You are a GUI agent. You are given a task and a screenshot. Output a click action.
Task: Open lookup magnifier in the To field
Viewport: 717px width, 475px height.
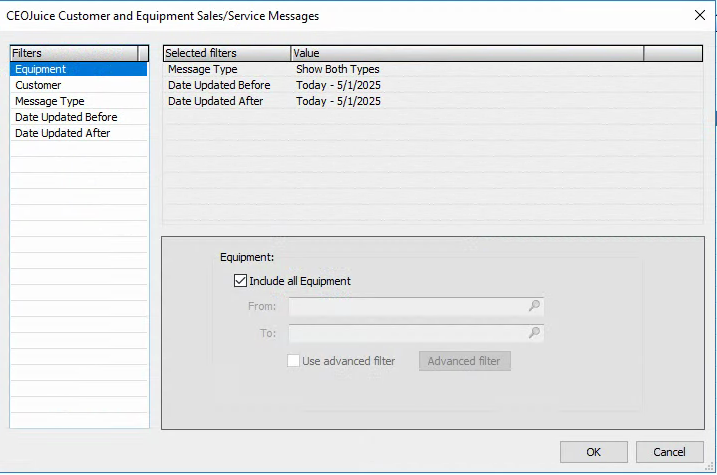tap(534, 333)
